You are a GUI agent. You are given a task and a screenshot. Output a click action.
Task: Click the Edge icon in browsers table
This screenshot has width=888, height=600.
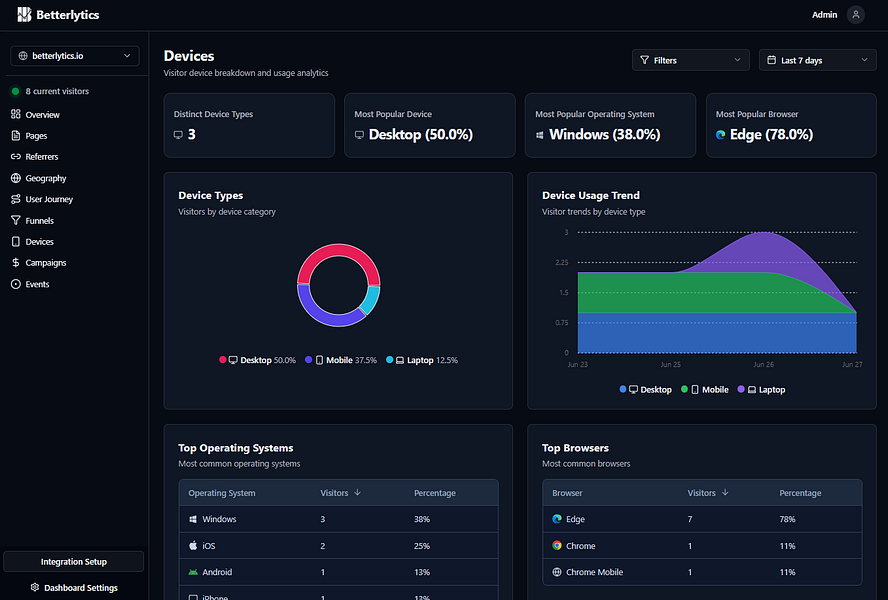point(557,518)
